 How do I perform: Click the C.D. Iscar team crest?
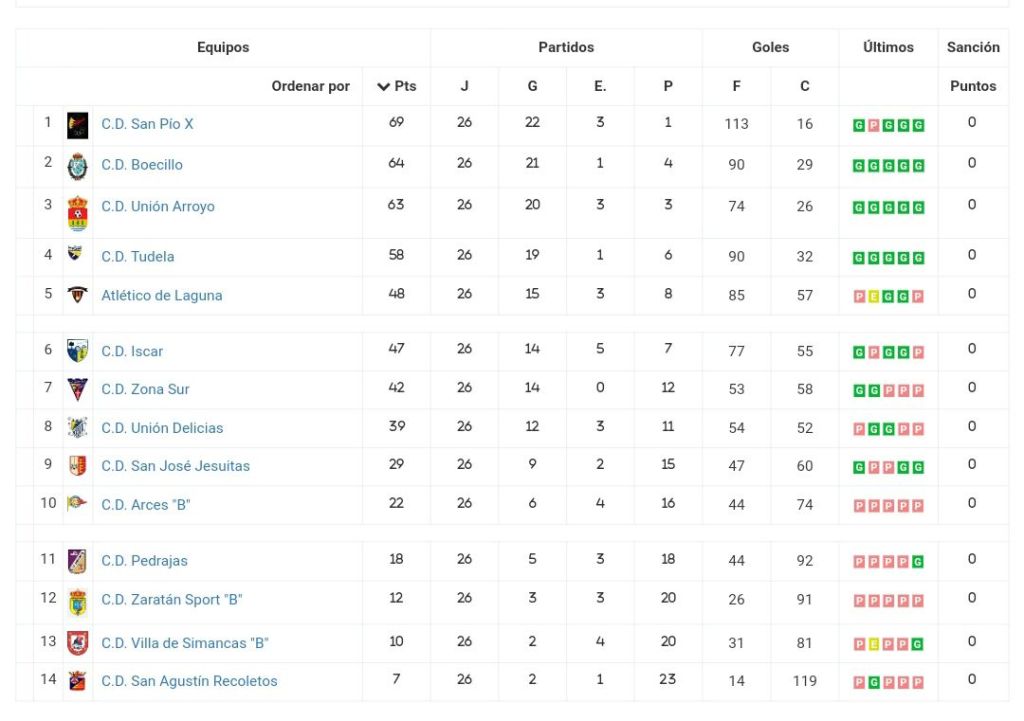tap(77, 351)
